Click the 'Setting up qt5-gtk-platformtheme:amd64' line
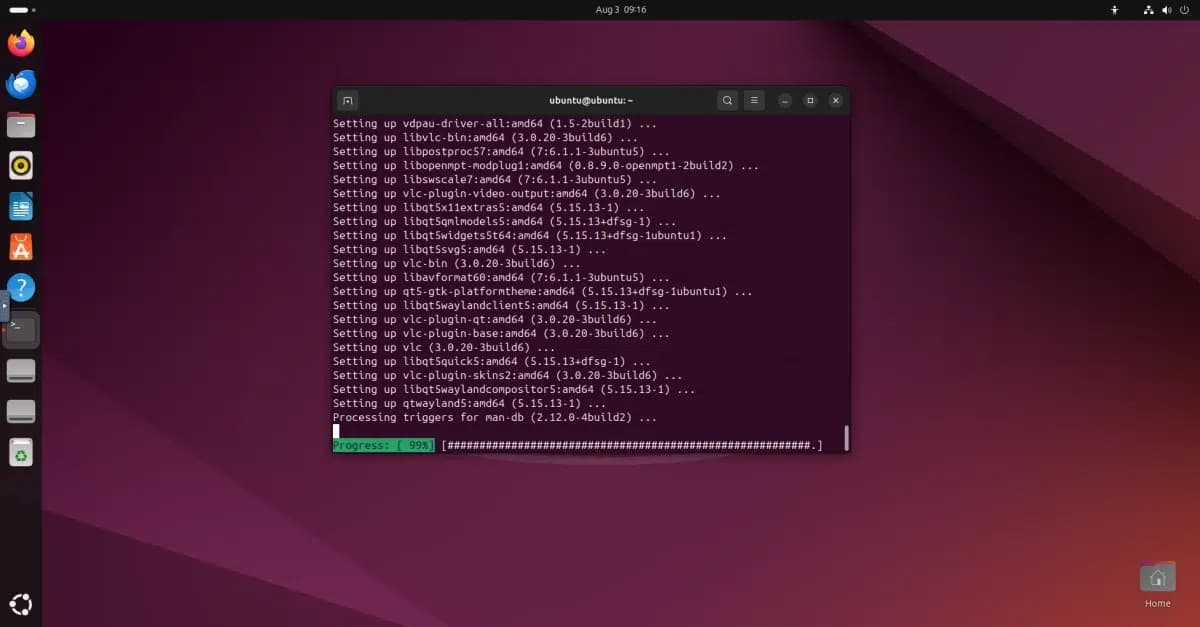This screenshot has width=1200, height=627. pos(543,291)
